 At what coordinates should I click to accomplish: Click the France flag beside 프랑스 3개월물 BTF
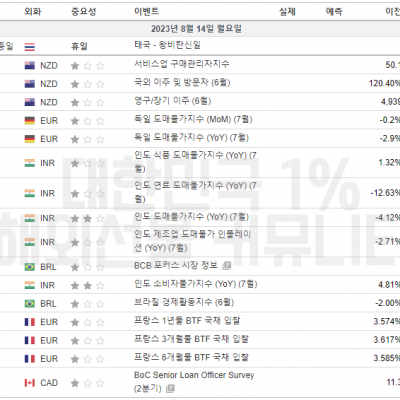coord(30,340)
